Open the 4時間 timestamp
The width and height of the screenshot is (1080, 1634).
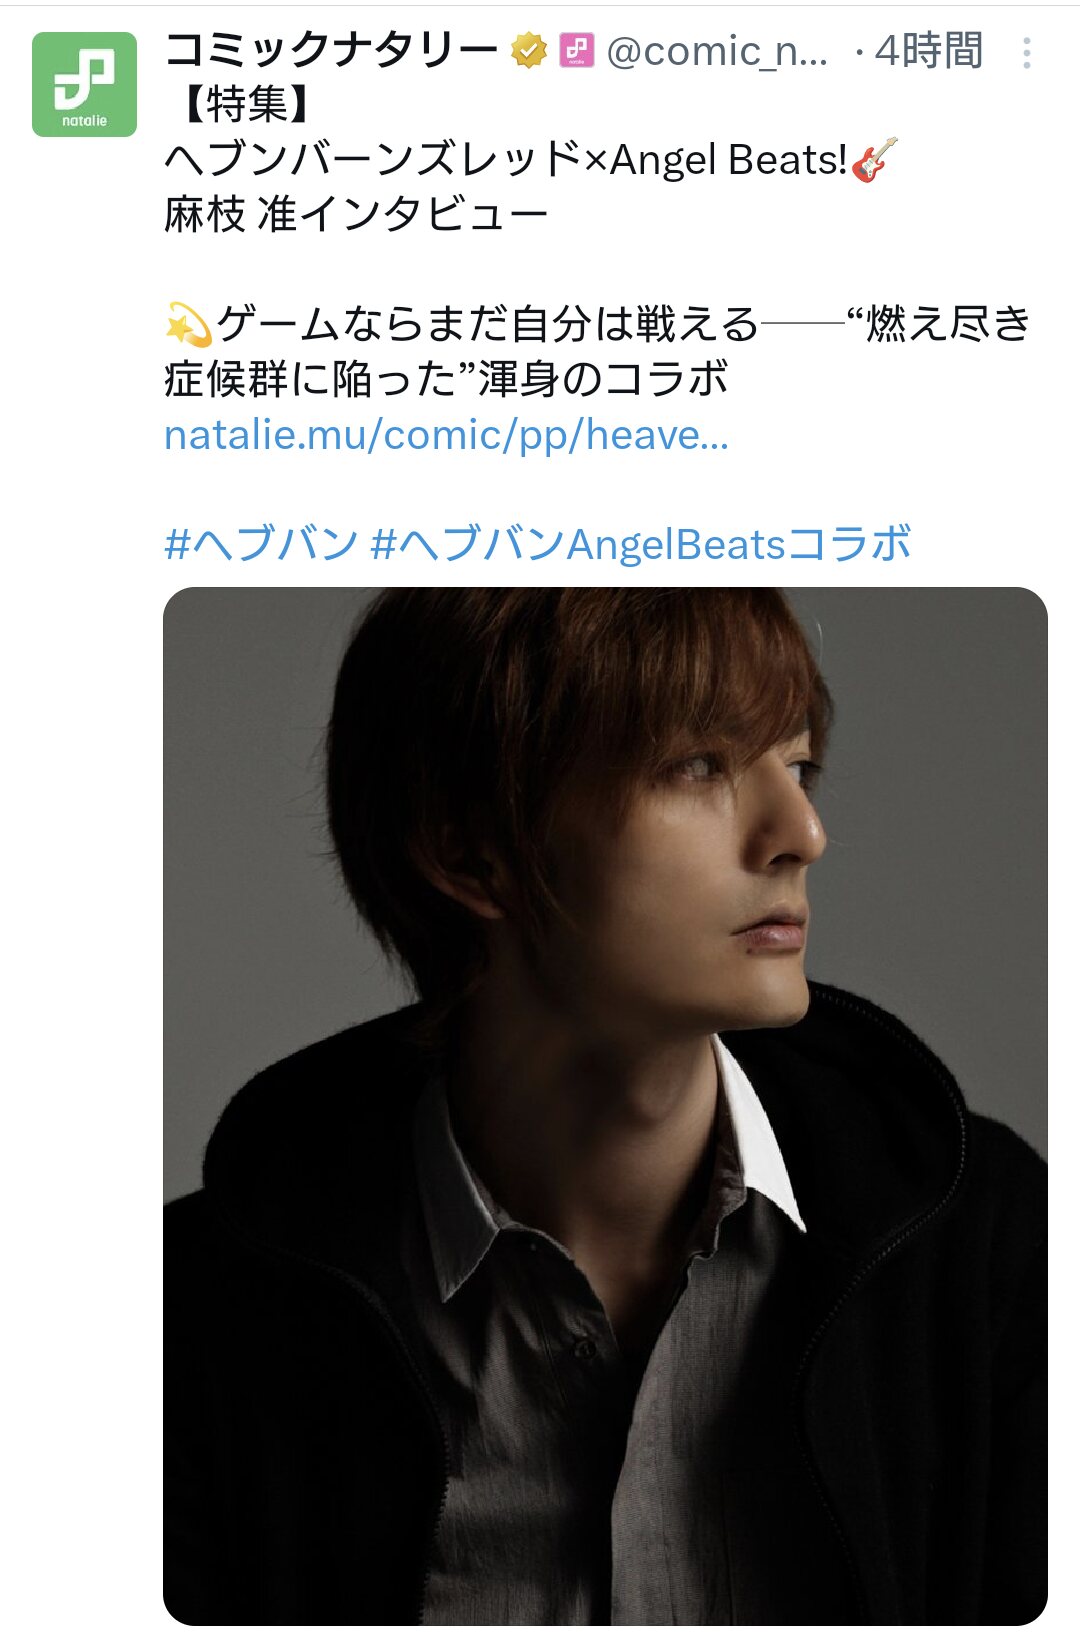point(929,50)
